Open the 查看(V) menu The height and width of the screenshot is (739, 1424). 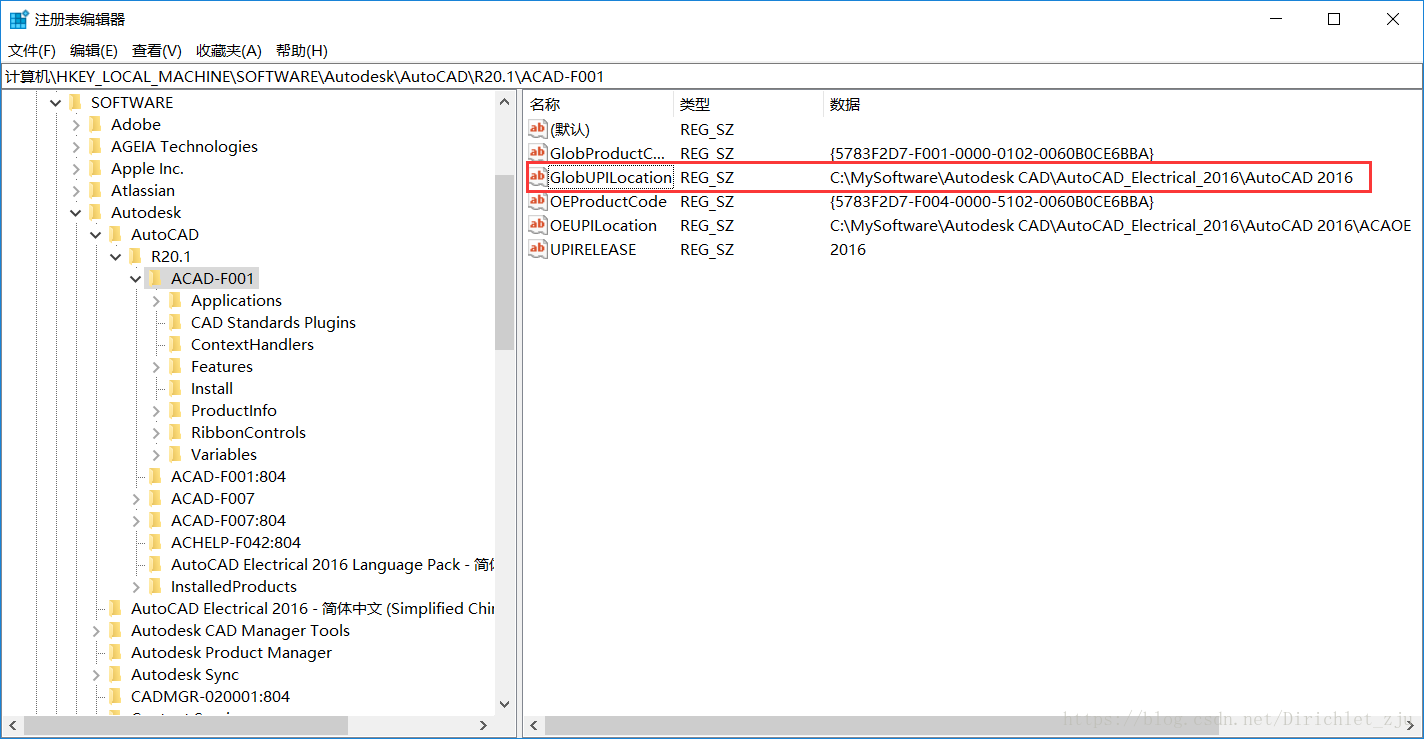point(157,50)
